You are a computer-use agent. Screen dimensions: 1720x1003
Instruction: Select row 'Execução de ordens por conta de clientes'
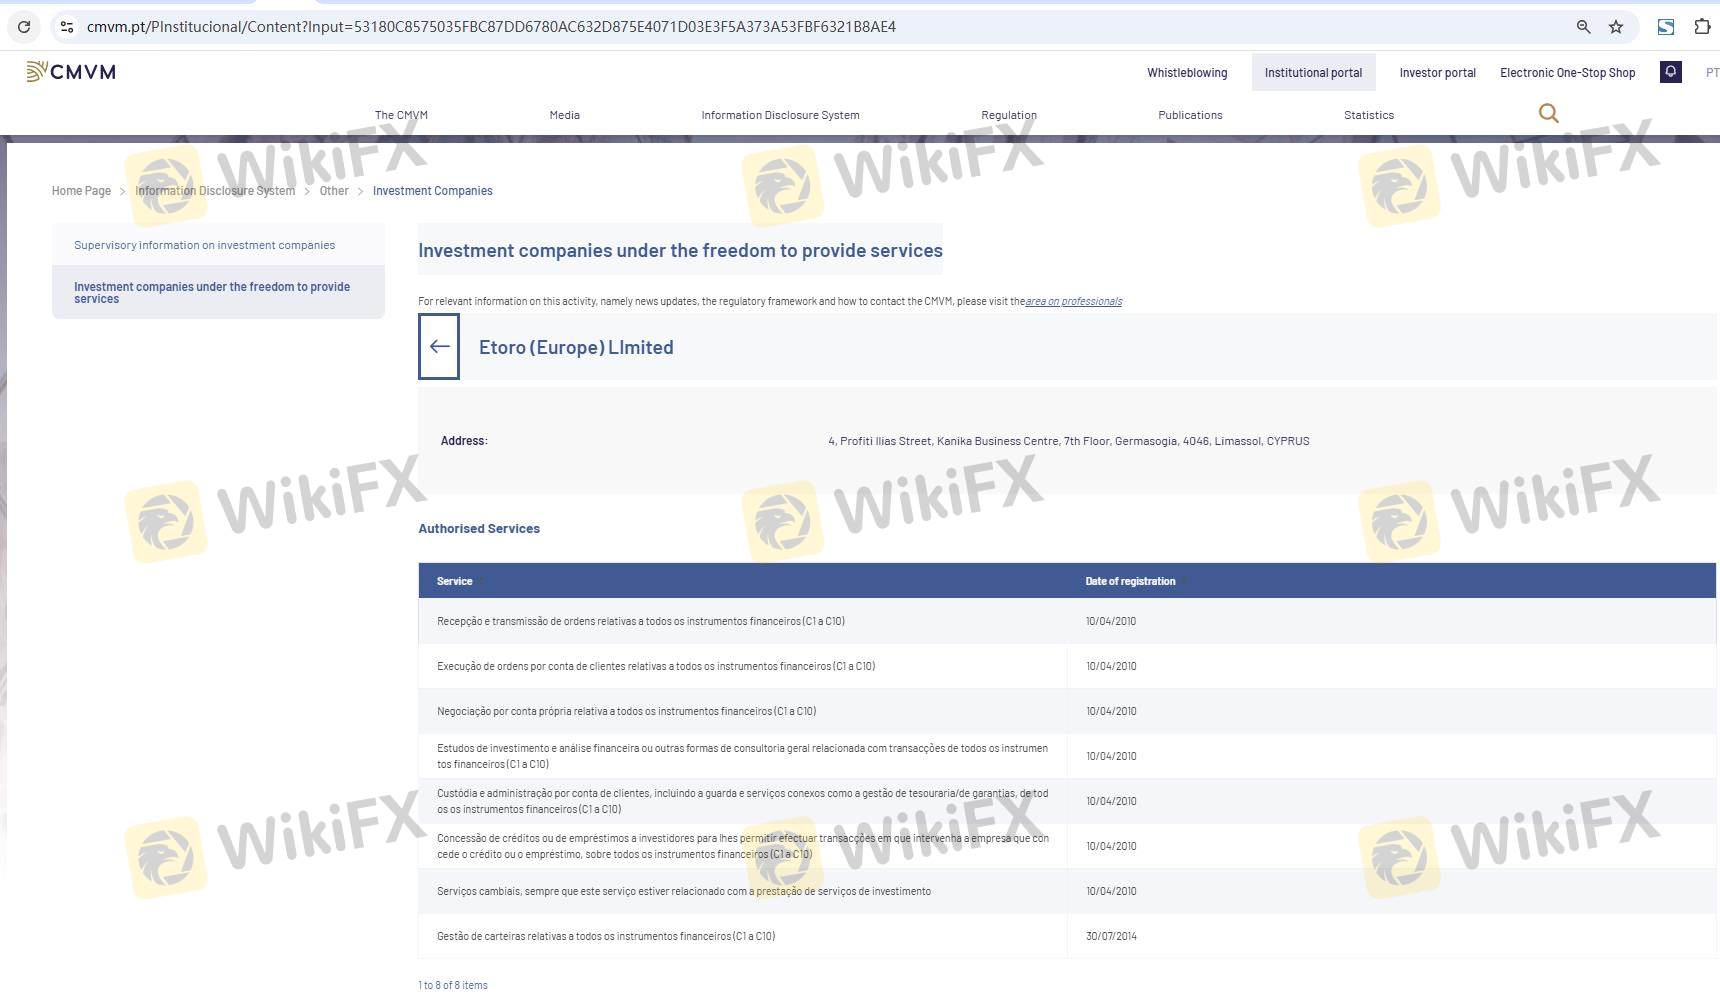pos(1067,666)
